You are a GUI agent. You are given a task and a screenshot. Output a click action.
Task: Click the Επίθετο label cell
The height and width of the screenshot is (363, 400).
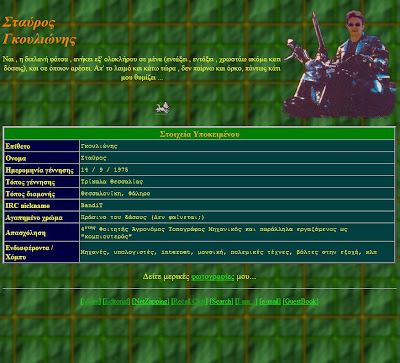point(42,146)
